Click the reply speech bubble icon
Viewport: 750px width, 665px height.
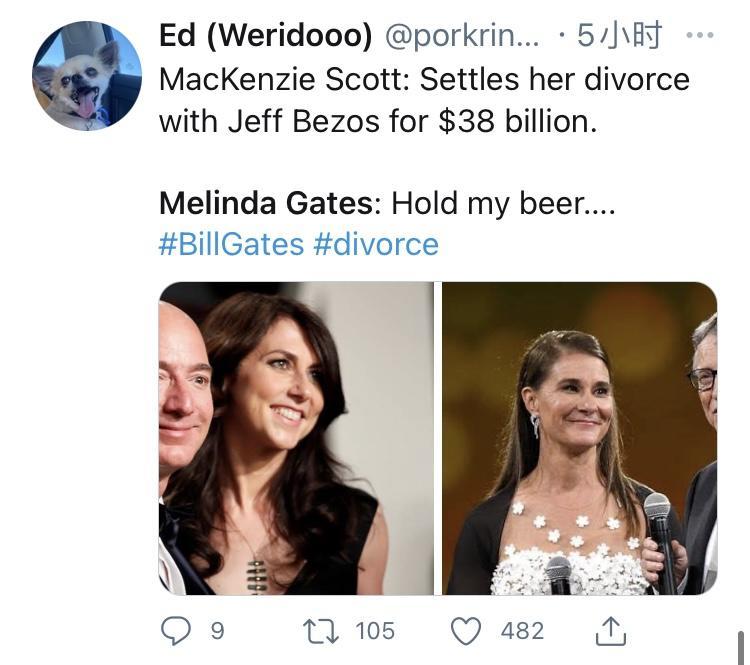point(175,630)
